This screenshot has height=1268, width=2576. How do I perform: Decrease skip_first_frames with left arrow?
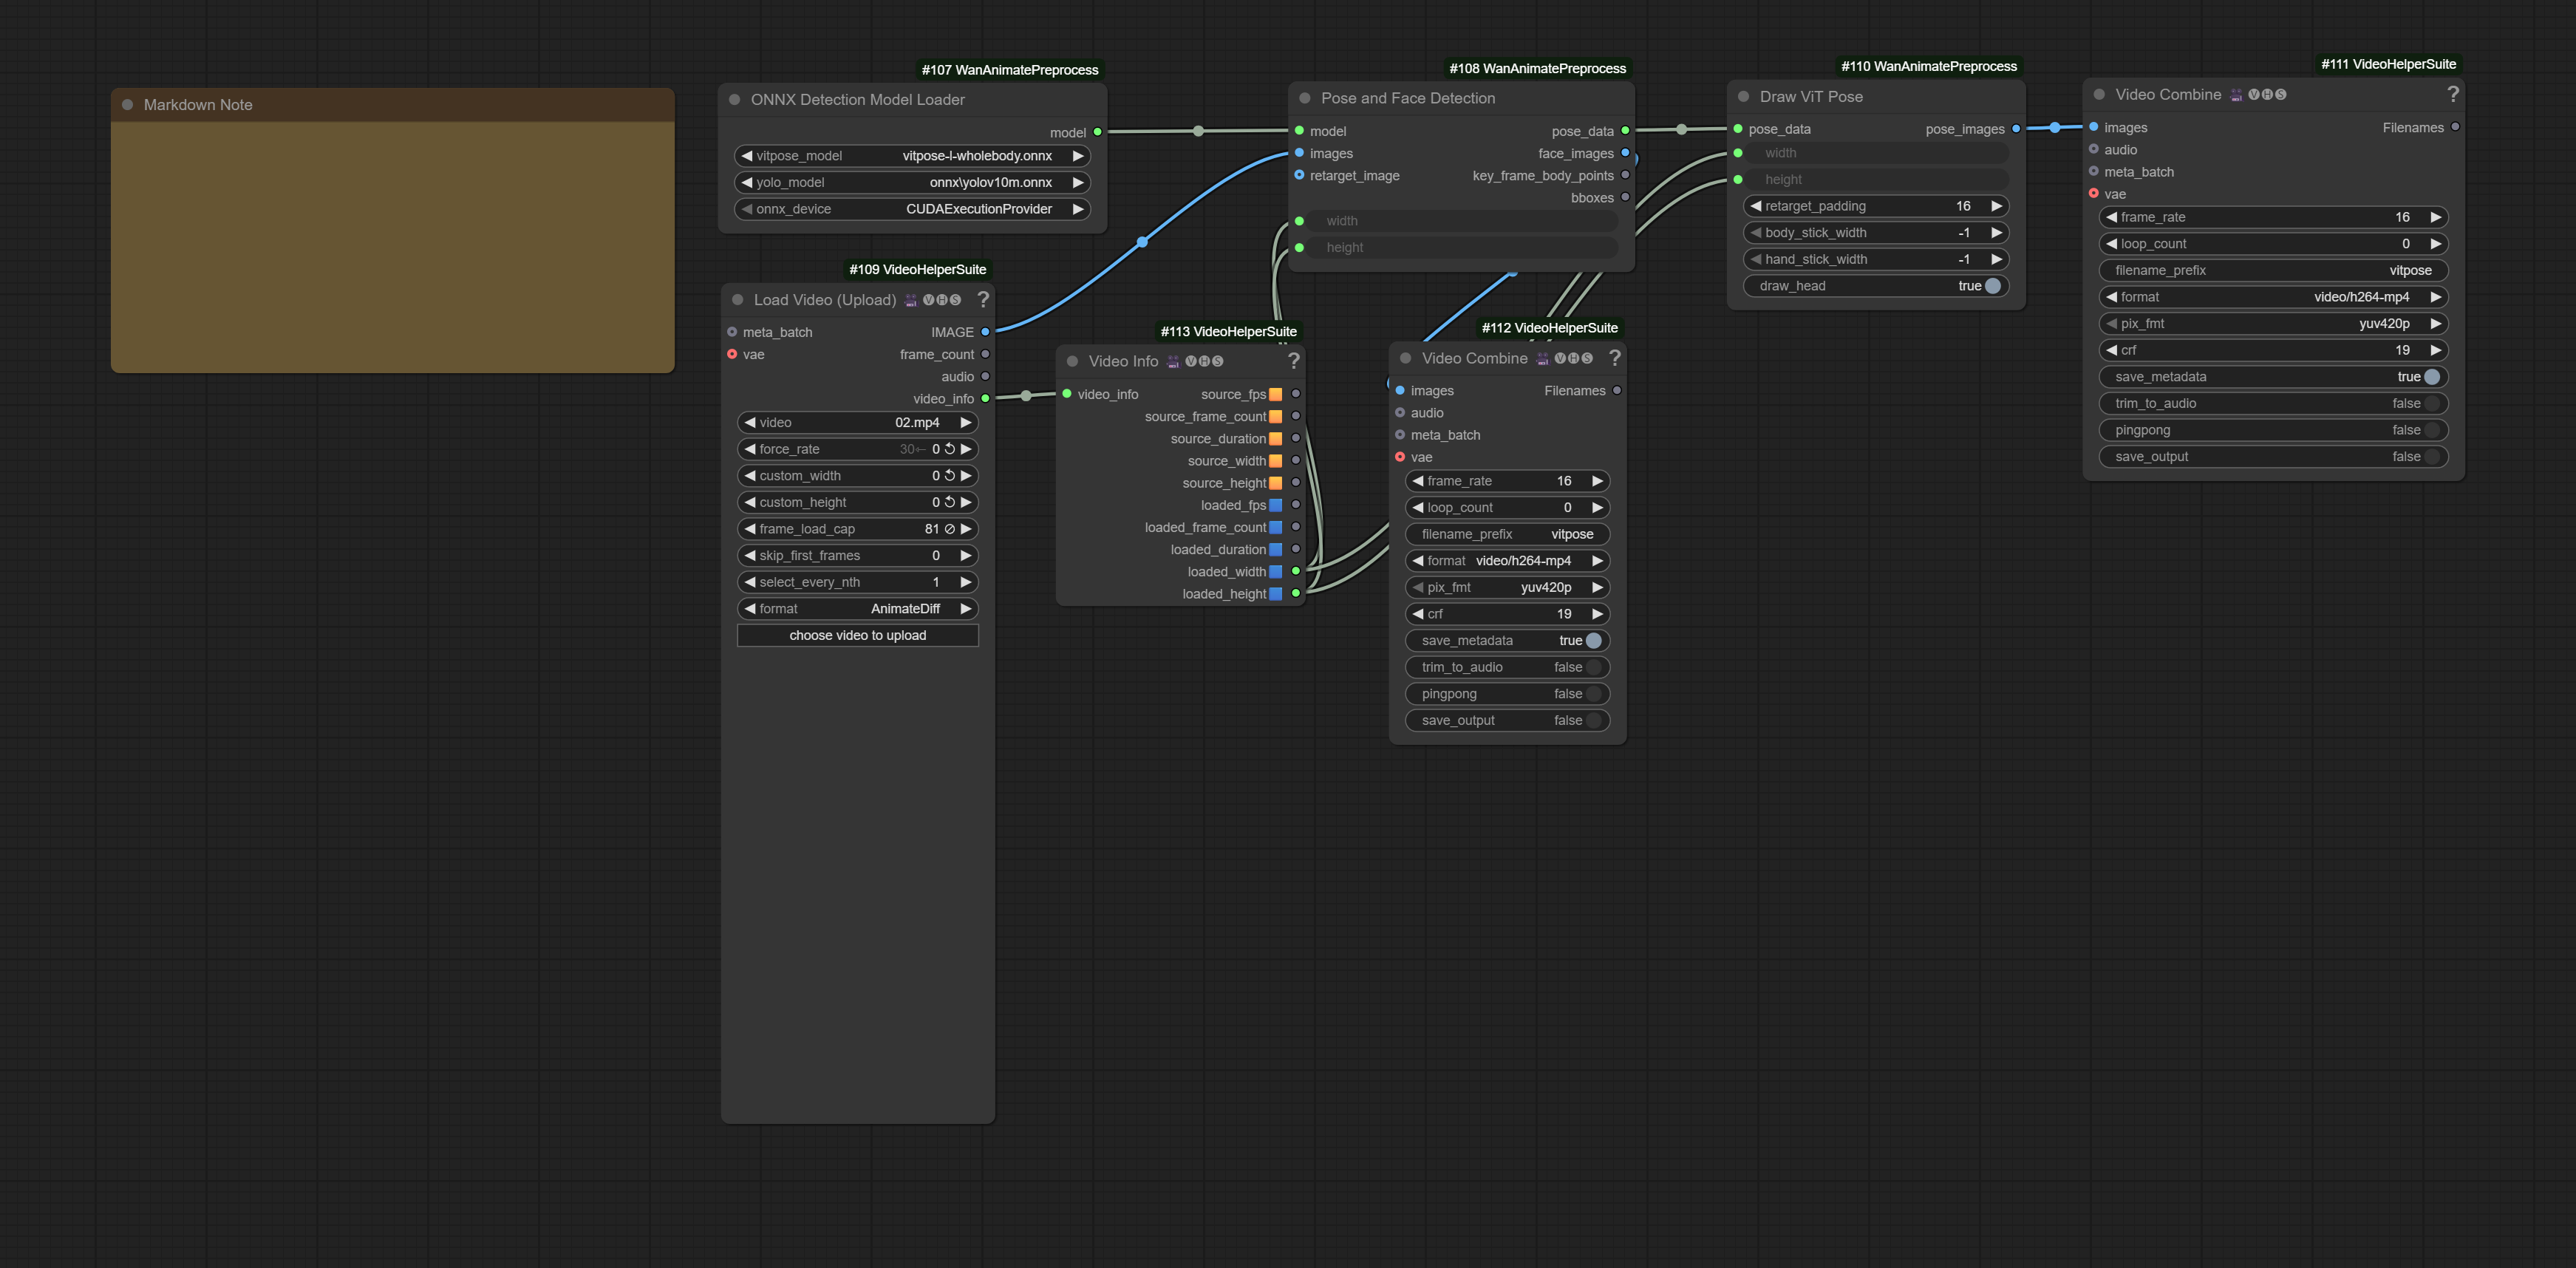749,556
